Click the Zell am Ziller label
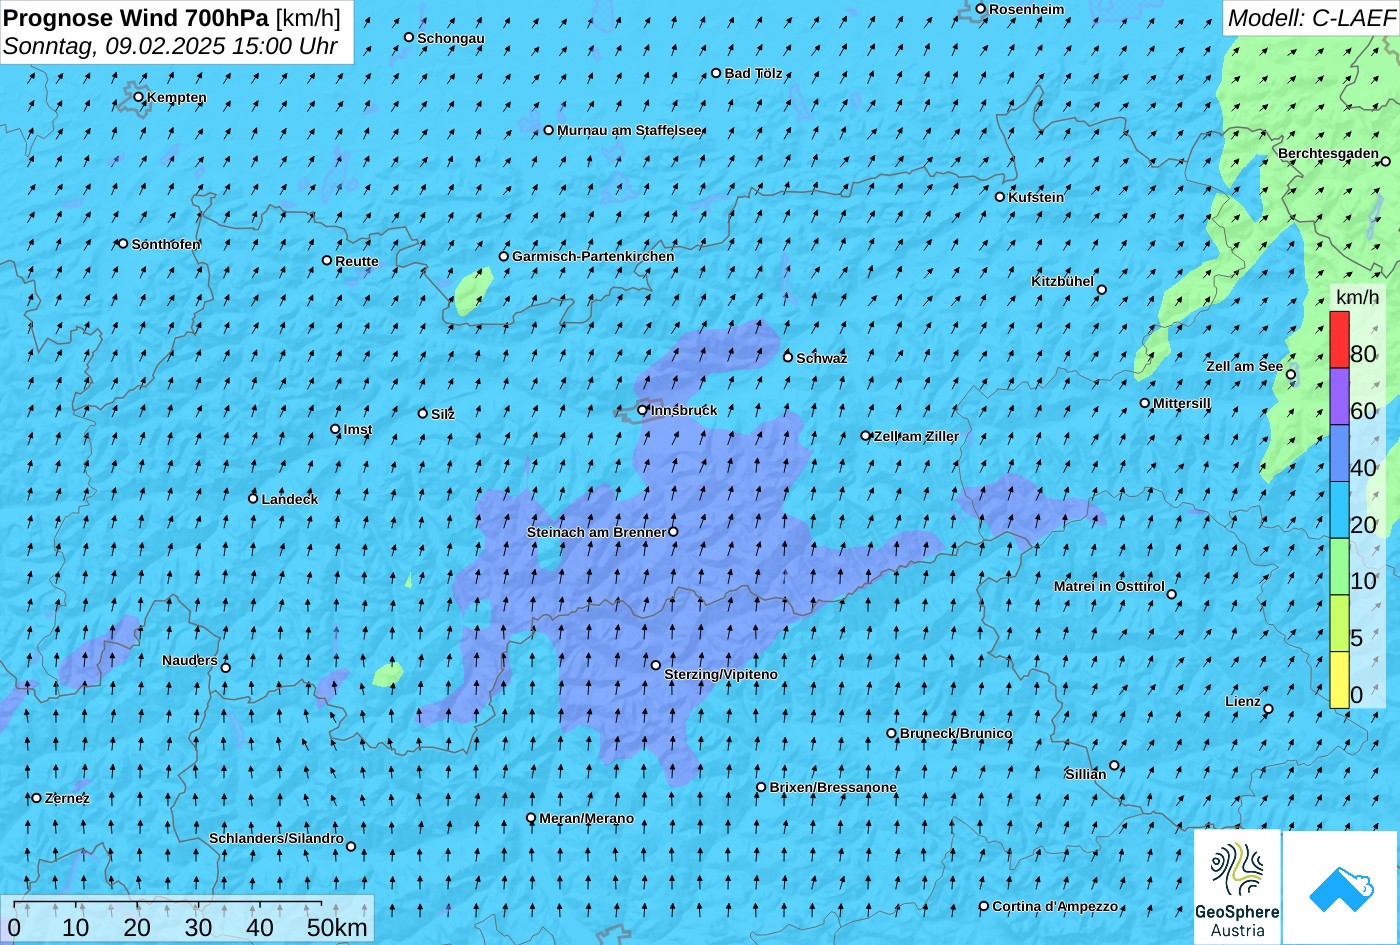 pyautogui.click(x=916, y=436)
